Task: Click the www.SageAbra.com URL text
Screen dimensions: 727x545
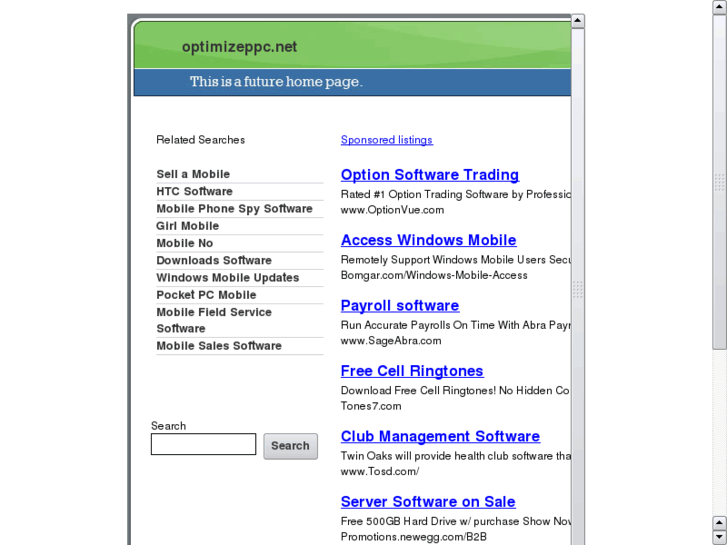Action: (x=391, y=340)
